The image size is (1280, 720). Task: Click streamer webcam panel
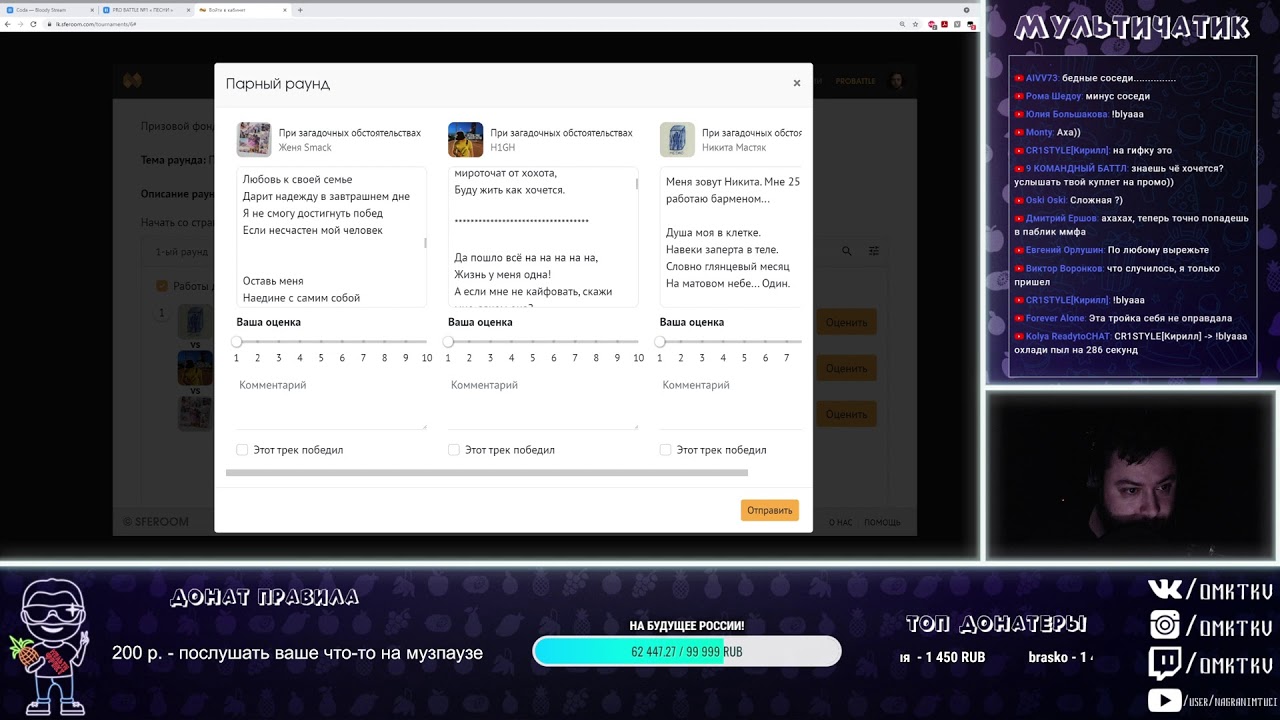point(1131,475)
